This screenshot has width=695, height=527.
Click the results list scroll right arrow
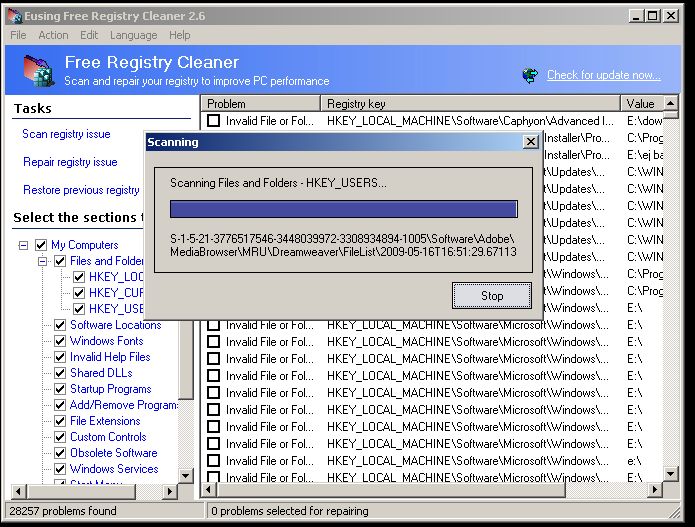click(x=654, y=490)
